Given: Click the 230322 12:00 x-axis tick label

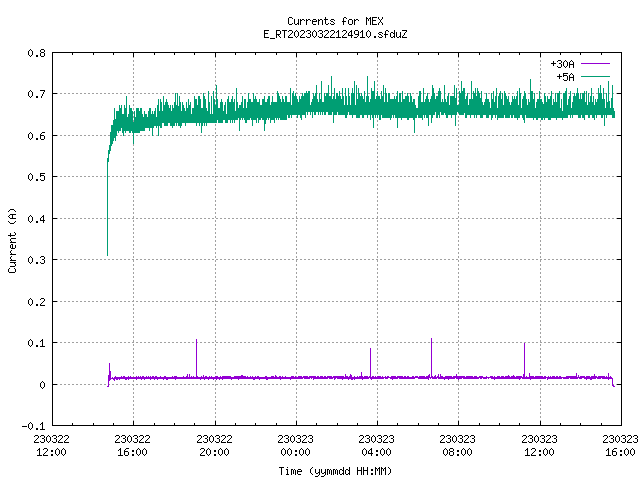Looking at the screenshot, I should (51, 445).
